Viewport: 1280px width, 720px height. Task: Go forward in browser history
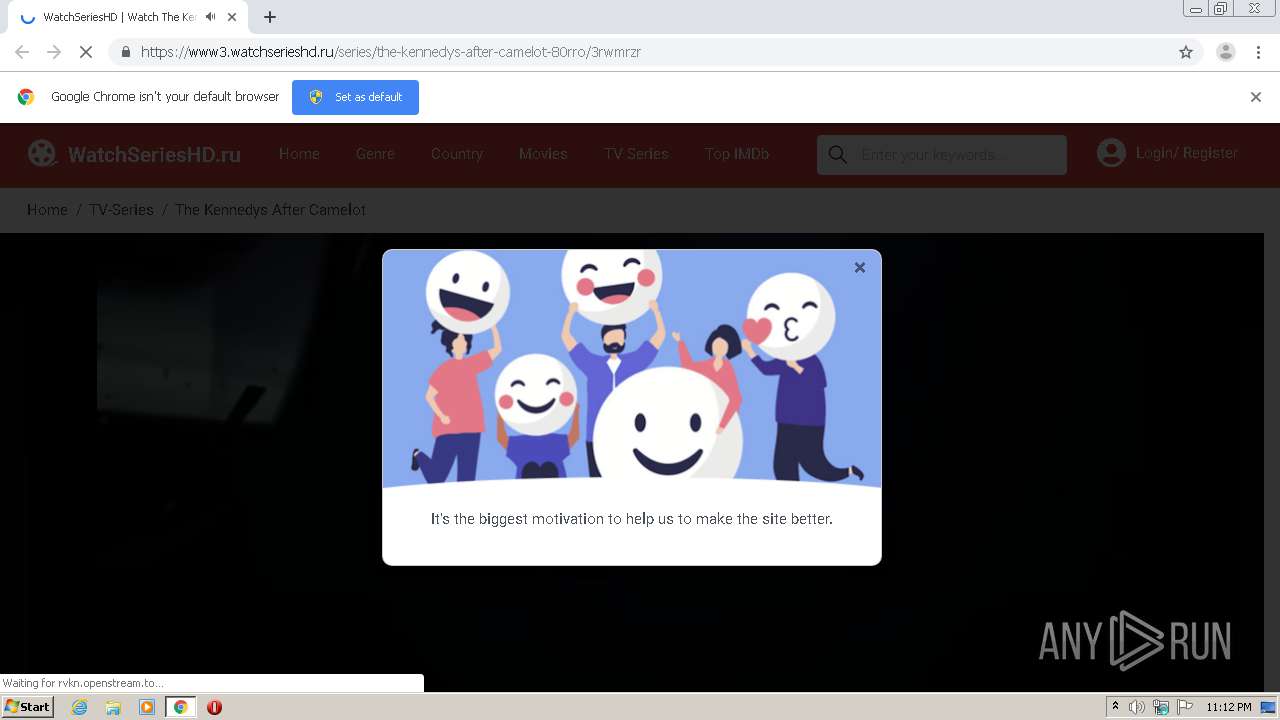tap(54, 52)
